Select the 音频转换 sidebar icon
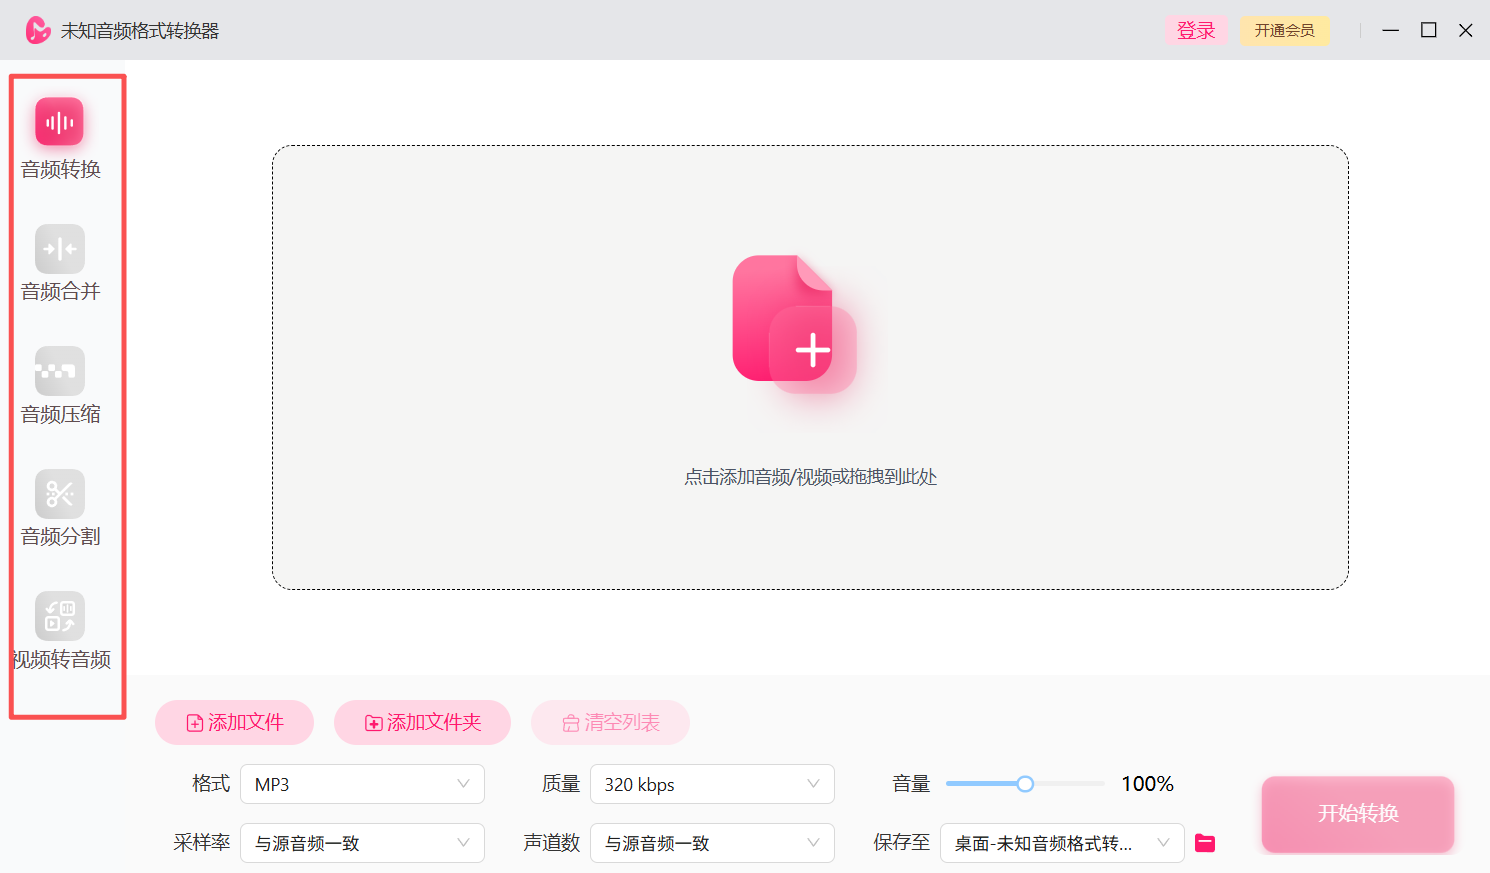Screen dimensions: 1490x873 point(59,122)
